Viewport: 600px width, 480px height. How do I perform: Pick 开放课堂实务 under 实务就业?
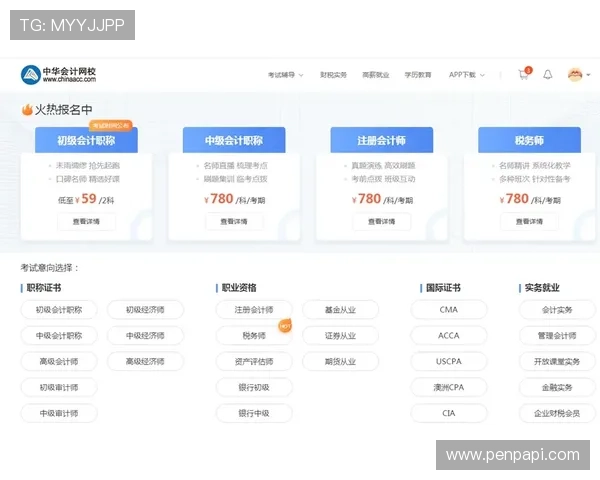(557, 361)
